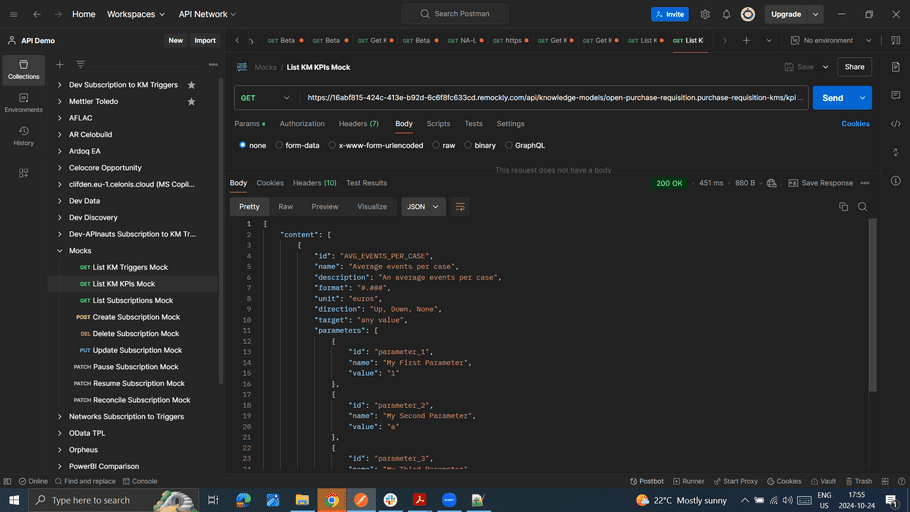Open the History sidebar panel
The width and height of the screenshot is (910, 512).
pyautogui.click(x=23, y=136)
